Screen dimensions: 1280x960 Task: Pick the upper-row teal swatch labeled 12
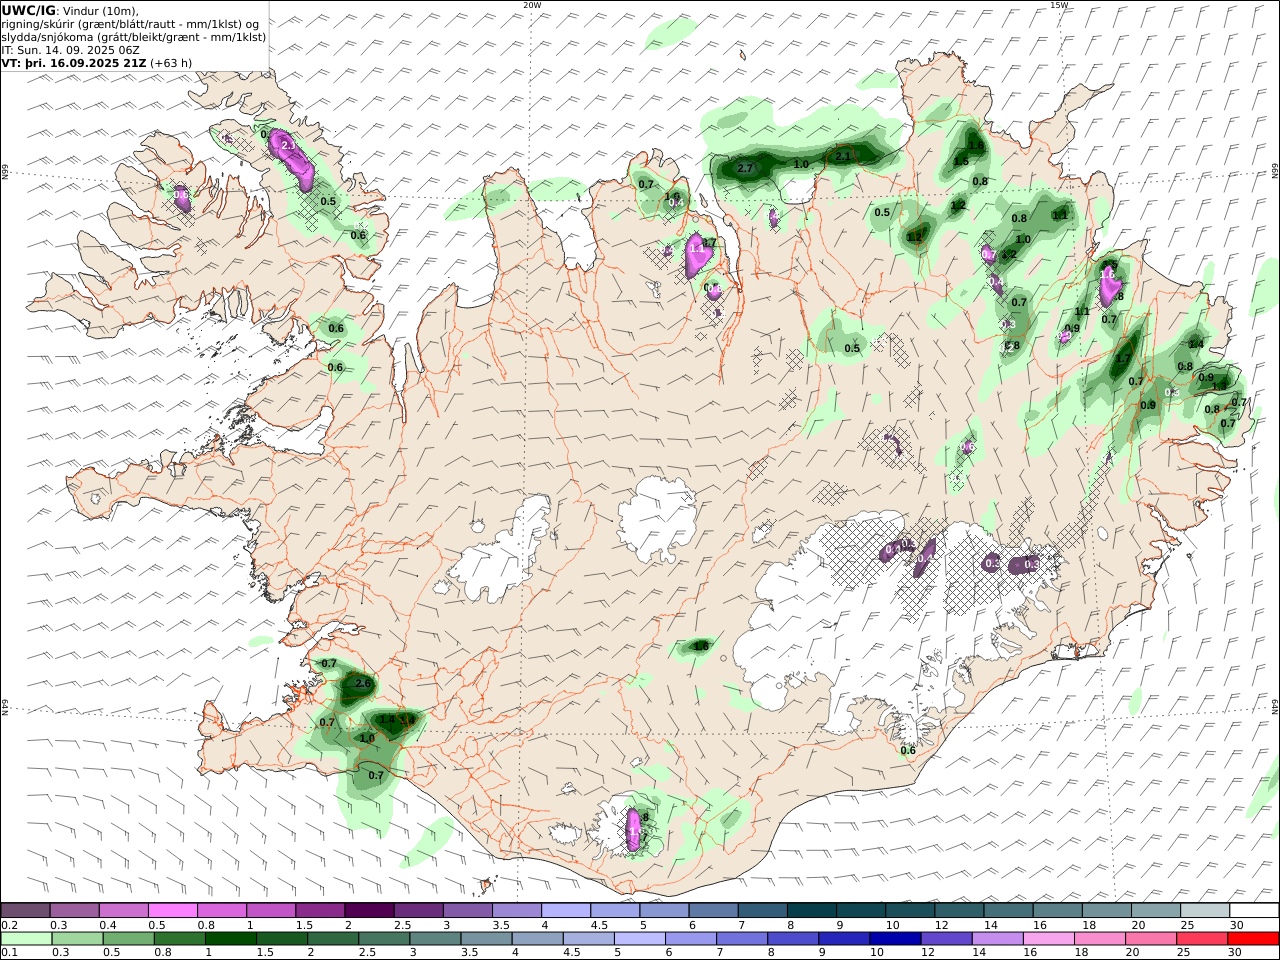pos(958,910)
